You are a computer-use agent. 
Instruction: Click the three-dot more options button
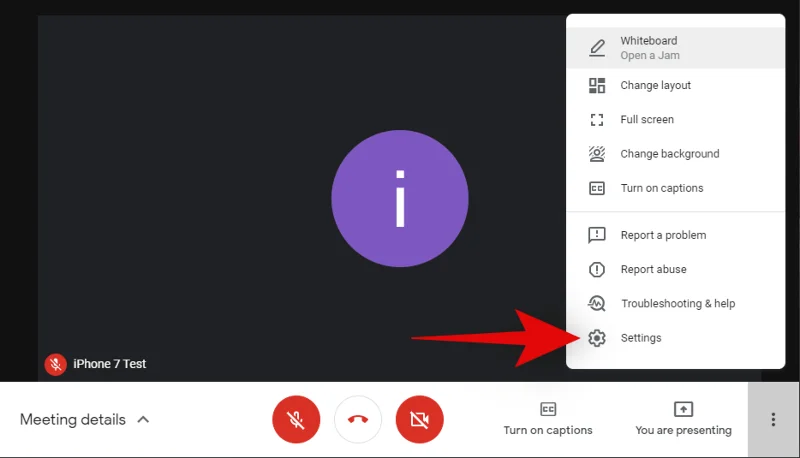pos(773,419)
